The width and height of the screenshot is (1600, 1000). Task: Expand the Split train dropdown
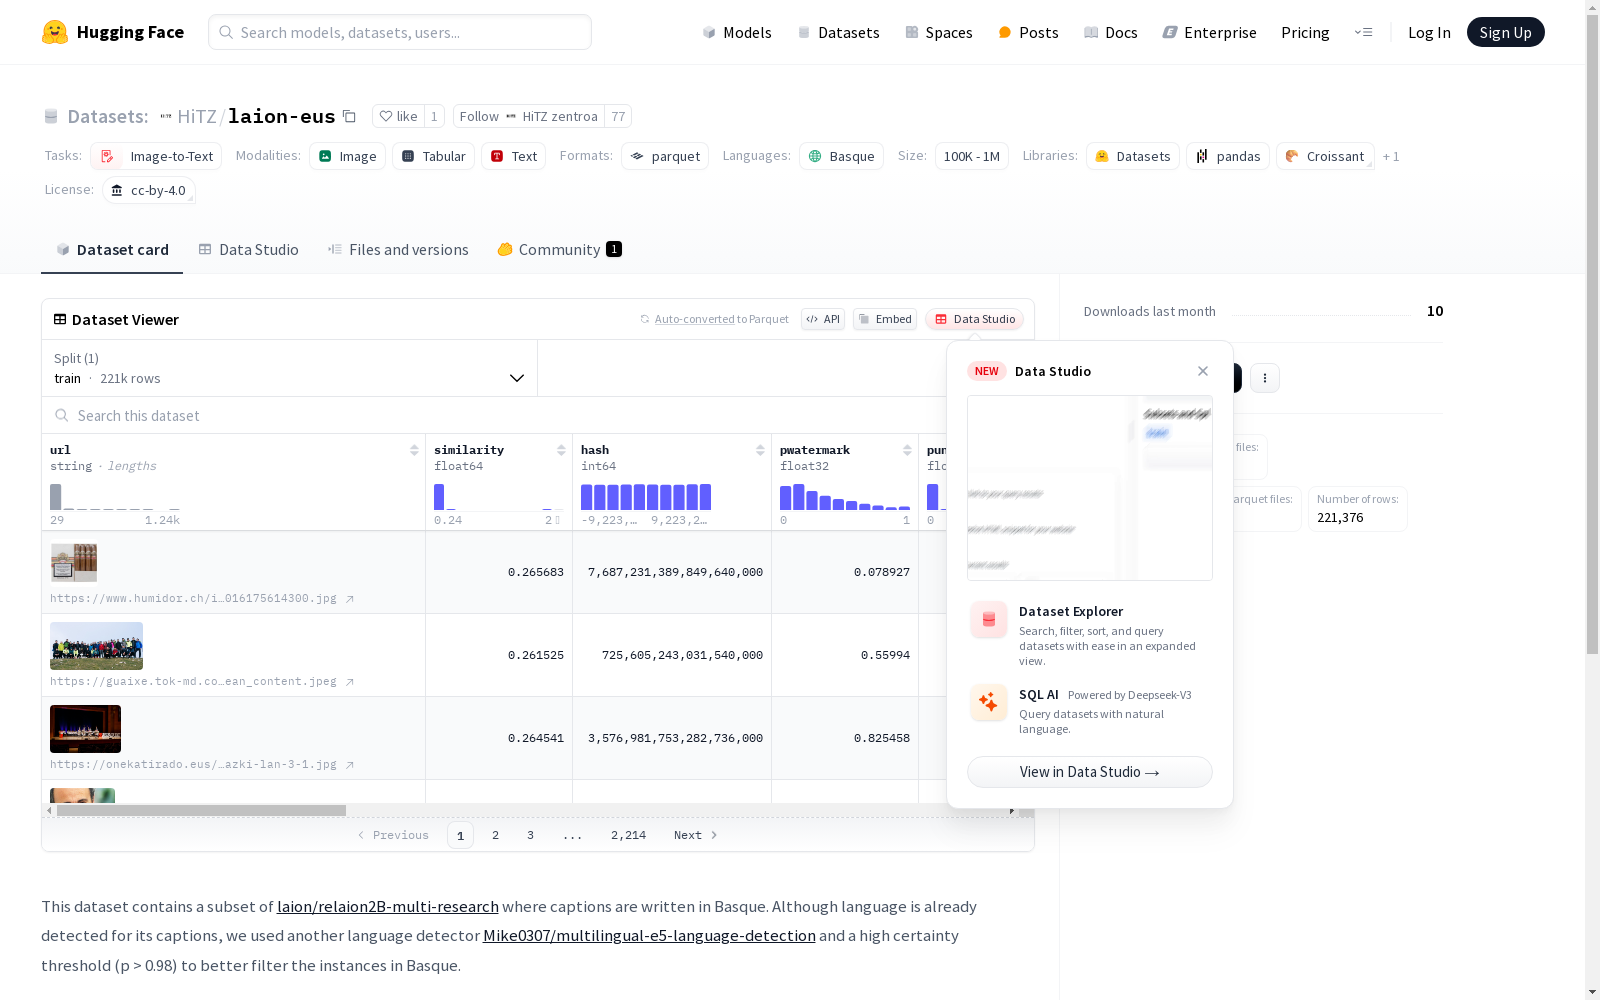point(289,368)
